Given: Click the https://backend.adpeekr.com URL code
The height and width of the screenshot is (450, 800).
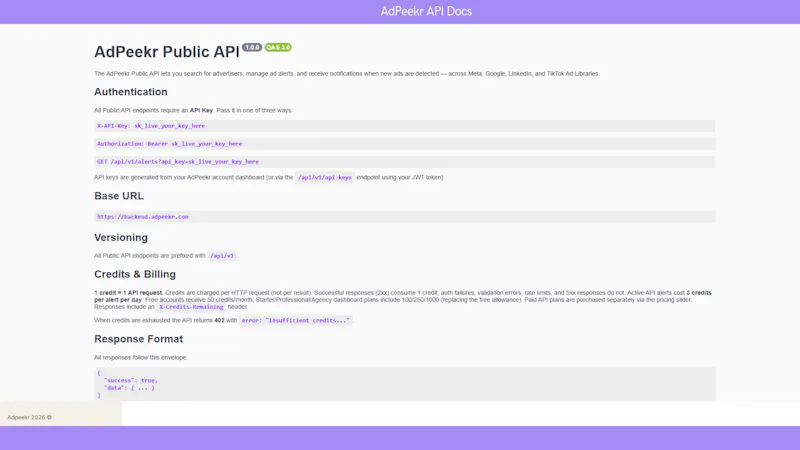Looking at the screenshot, I should 142,217.
